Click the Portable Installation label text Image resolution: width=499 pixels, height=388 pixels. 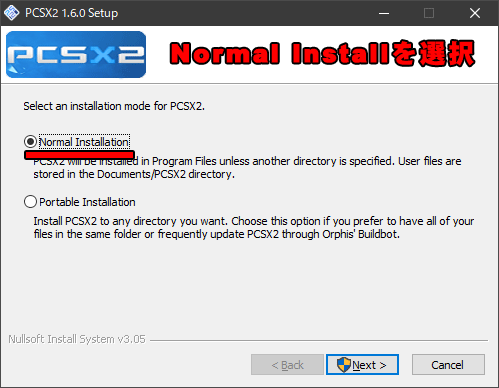click(87, 202)
